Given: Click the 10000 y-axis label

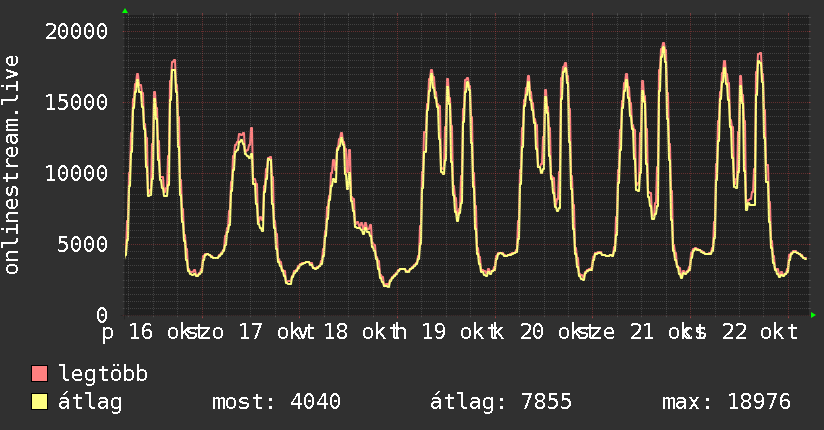Looking at the screenshot, I should coord(76,173).
